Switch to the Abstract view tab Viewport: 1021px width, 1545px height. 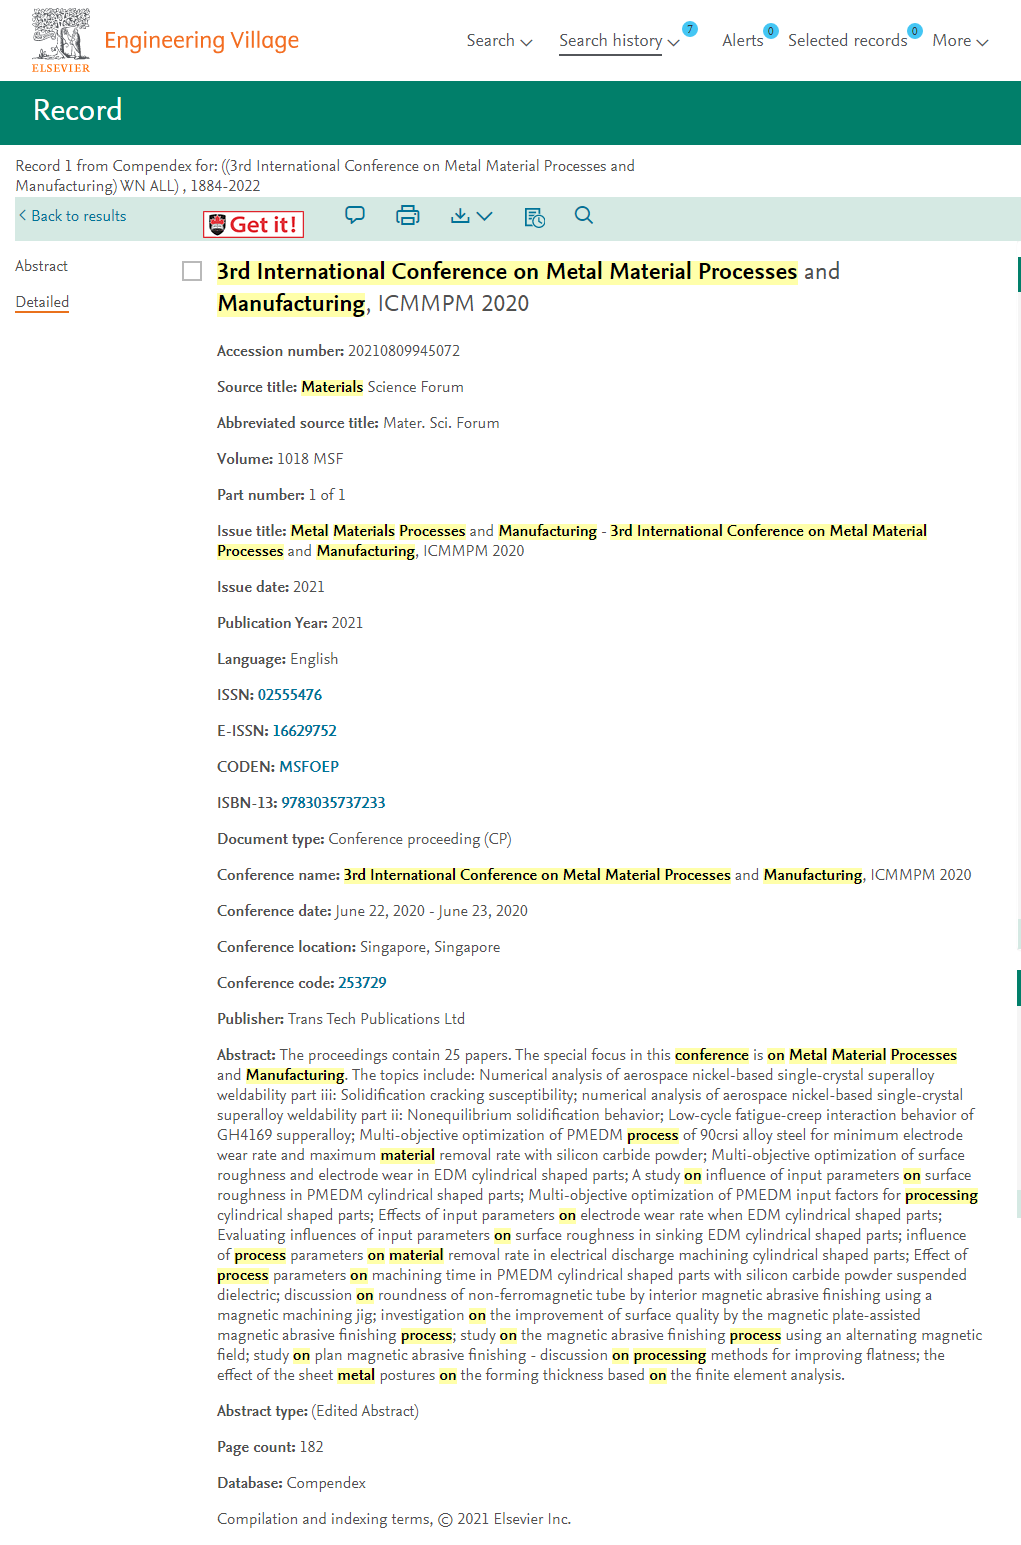pyautogui.click(x=41, y=266)
